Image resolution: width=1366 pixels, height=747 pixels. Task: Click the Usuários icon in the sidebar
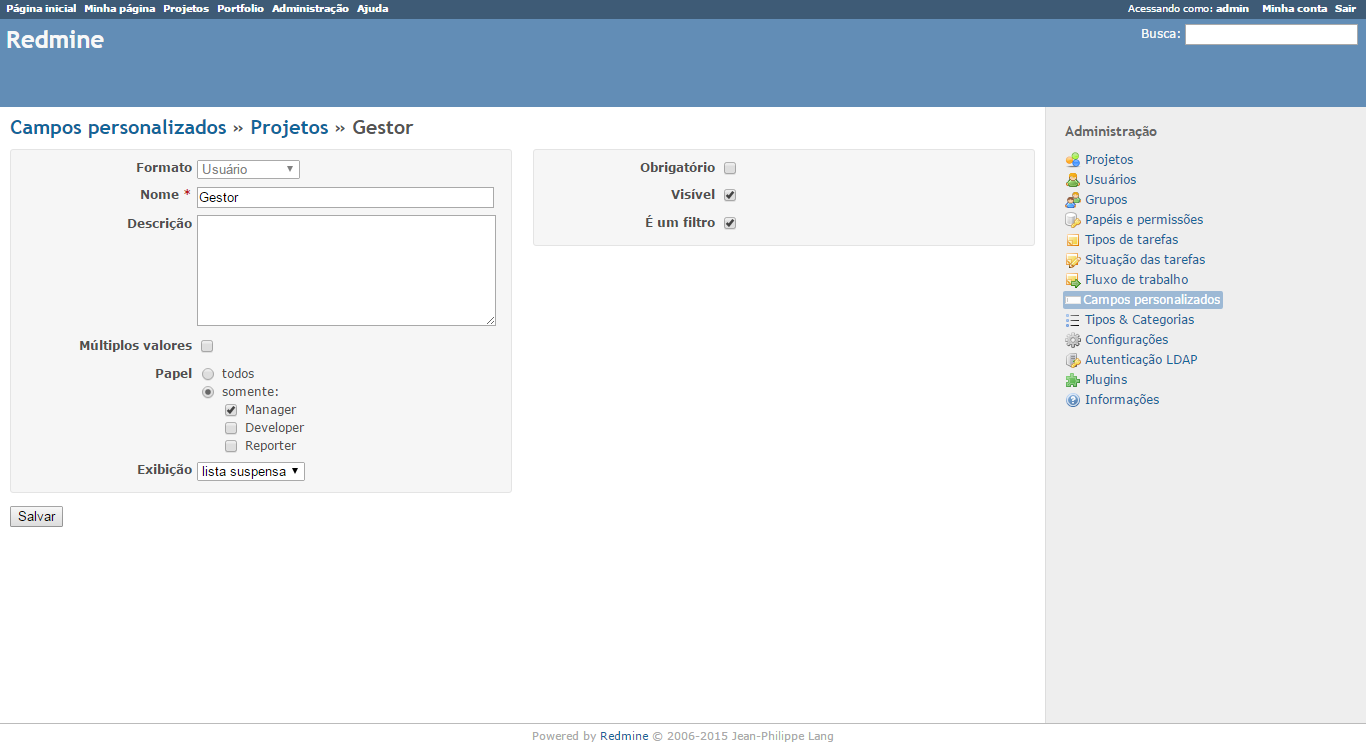[1073, 180]
